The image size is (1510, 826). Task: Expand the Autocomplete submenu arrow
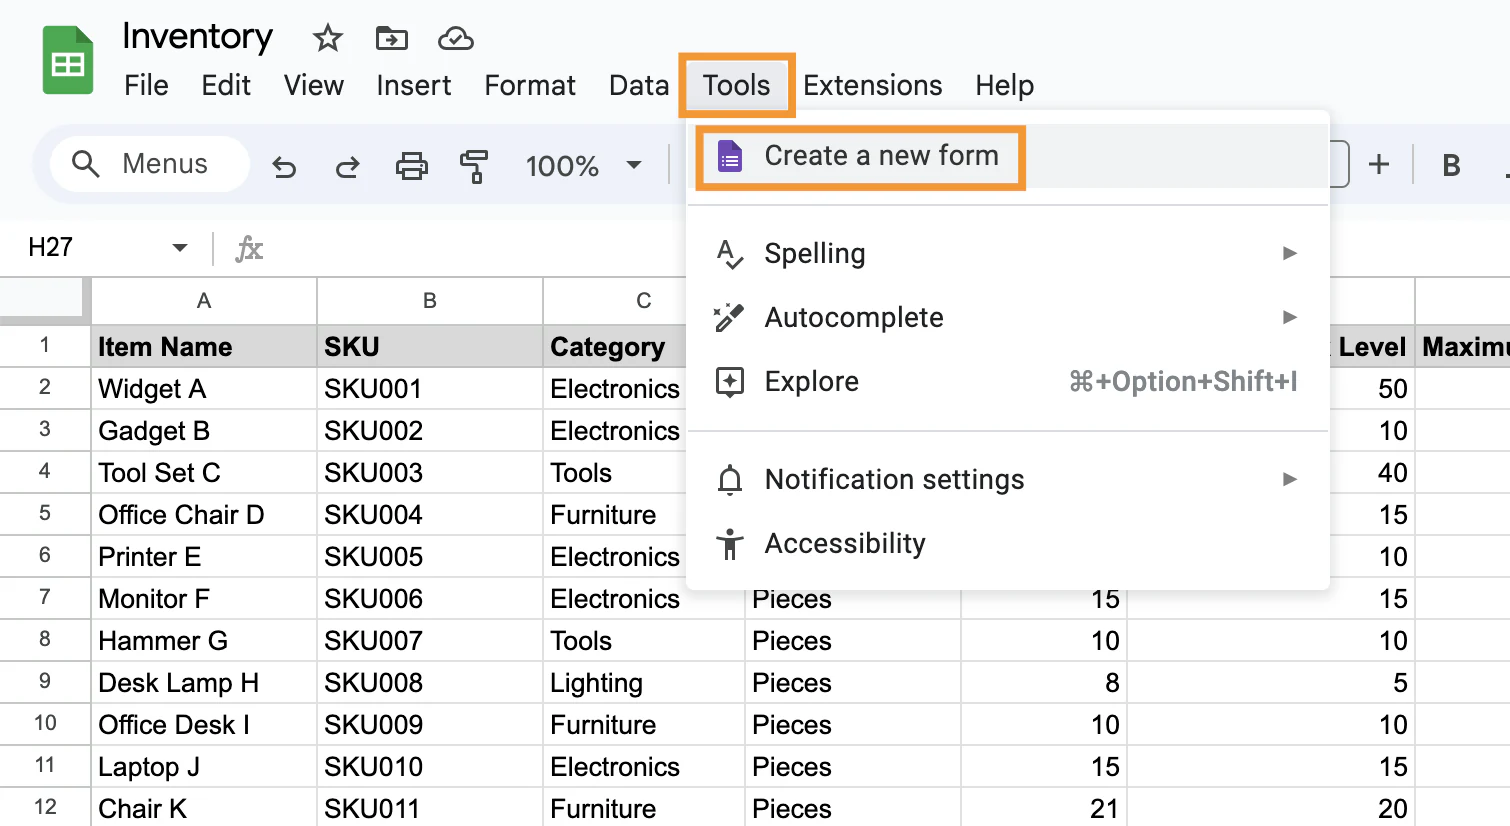tap(1290, 317)
